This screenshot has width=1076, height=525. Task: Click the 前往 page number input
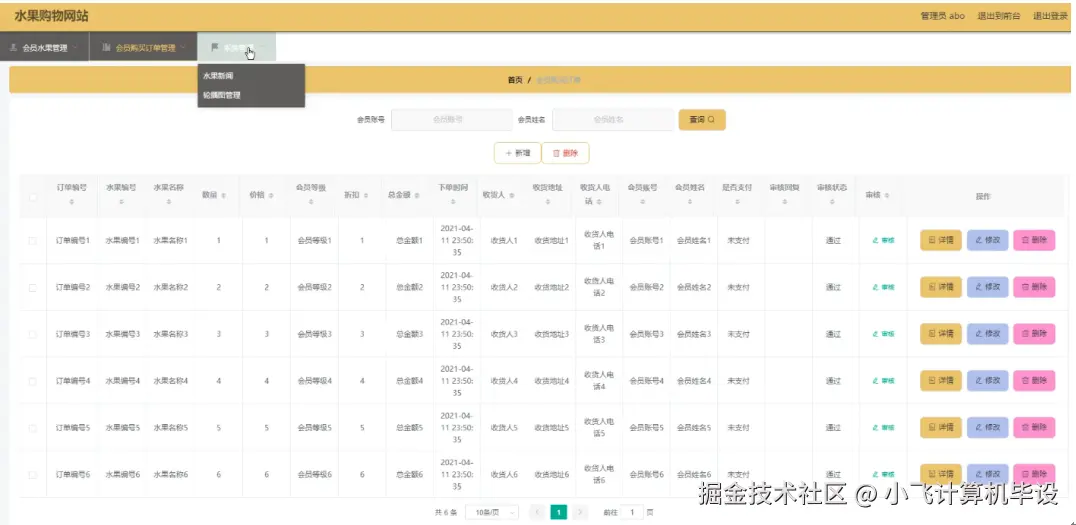click(x=632, y=512)
